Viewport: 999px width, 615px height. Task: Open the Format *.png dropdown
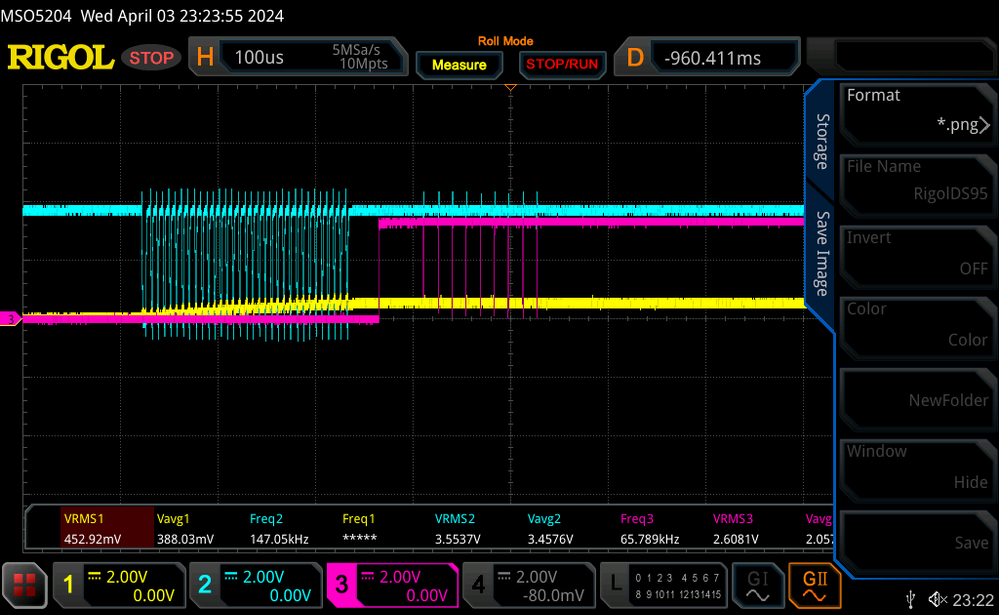917,114
